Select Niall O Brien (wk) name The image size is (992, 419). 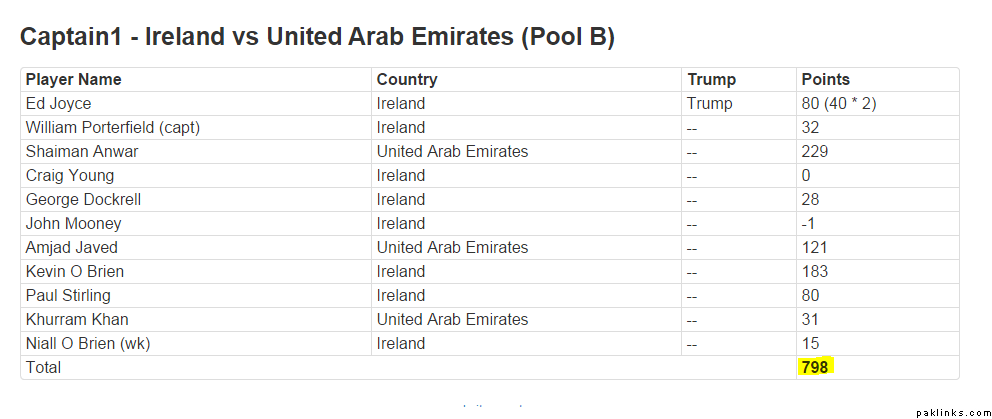coord(86,344)
